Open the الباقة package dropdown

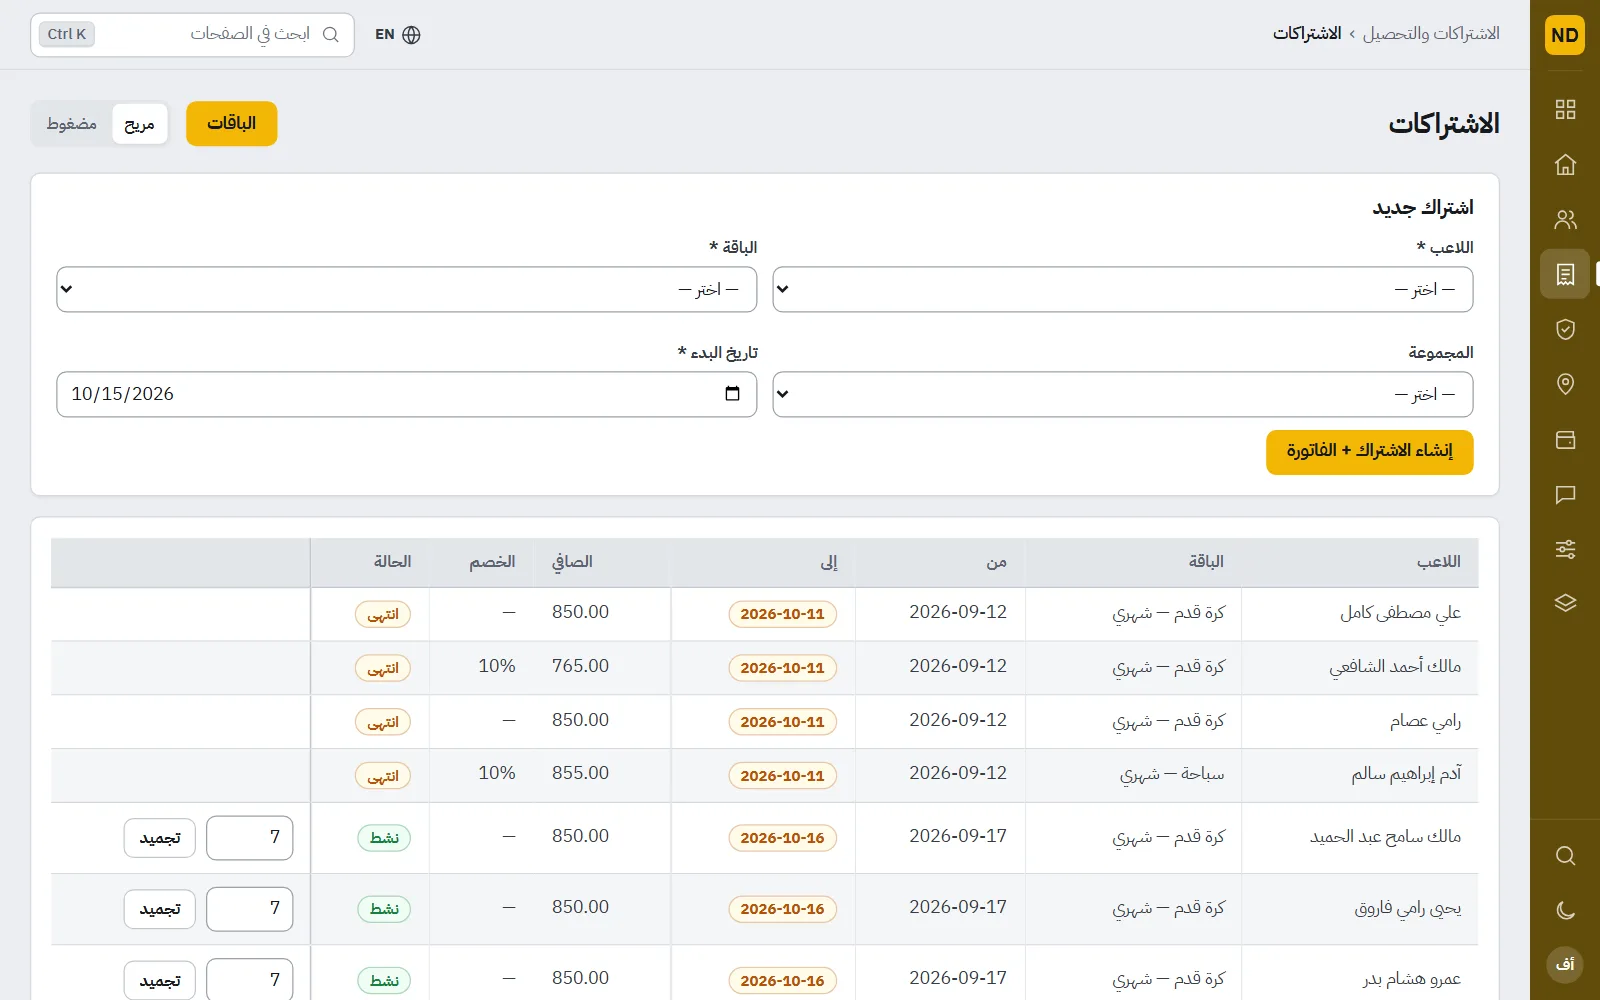point(407,289)
